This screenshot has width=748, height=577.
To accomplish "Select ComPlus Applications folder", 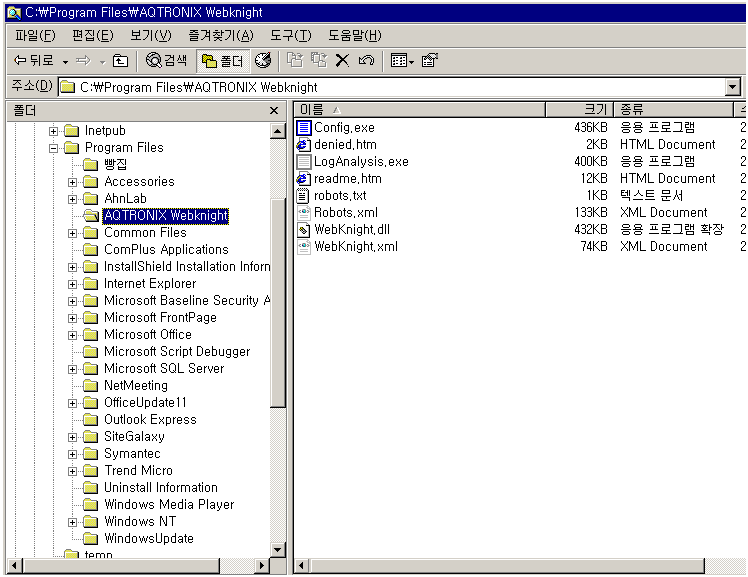I will [x=166, y=249].
